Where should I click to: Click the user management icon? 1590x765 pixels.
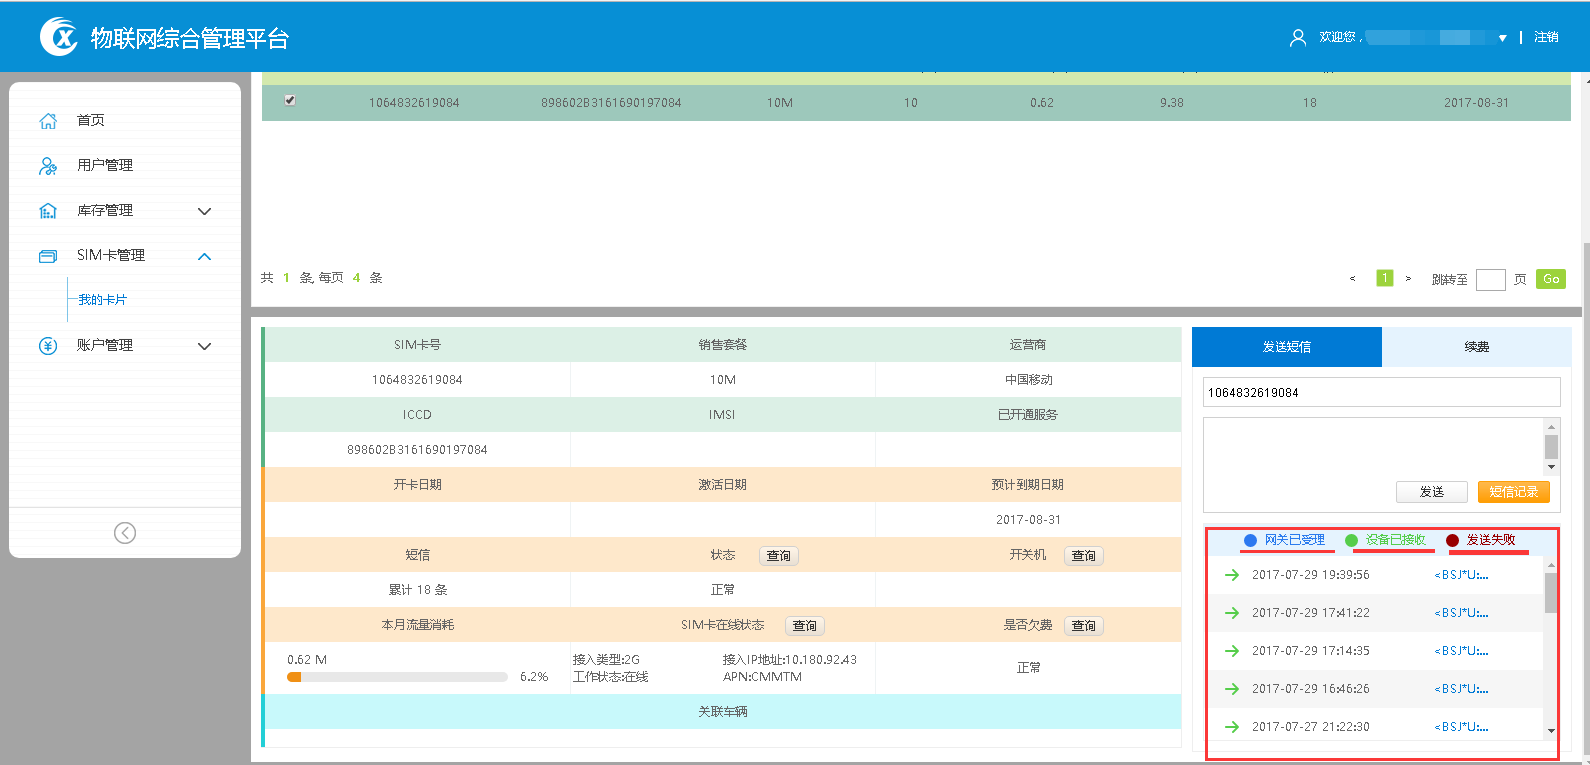pyautogui.click(x=48, y=166)
